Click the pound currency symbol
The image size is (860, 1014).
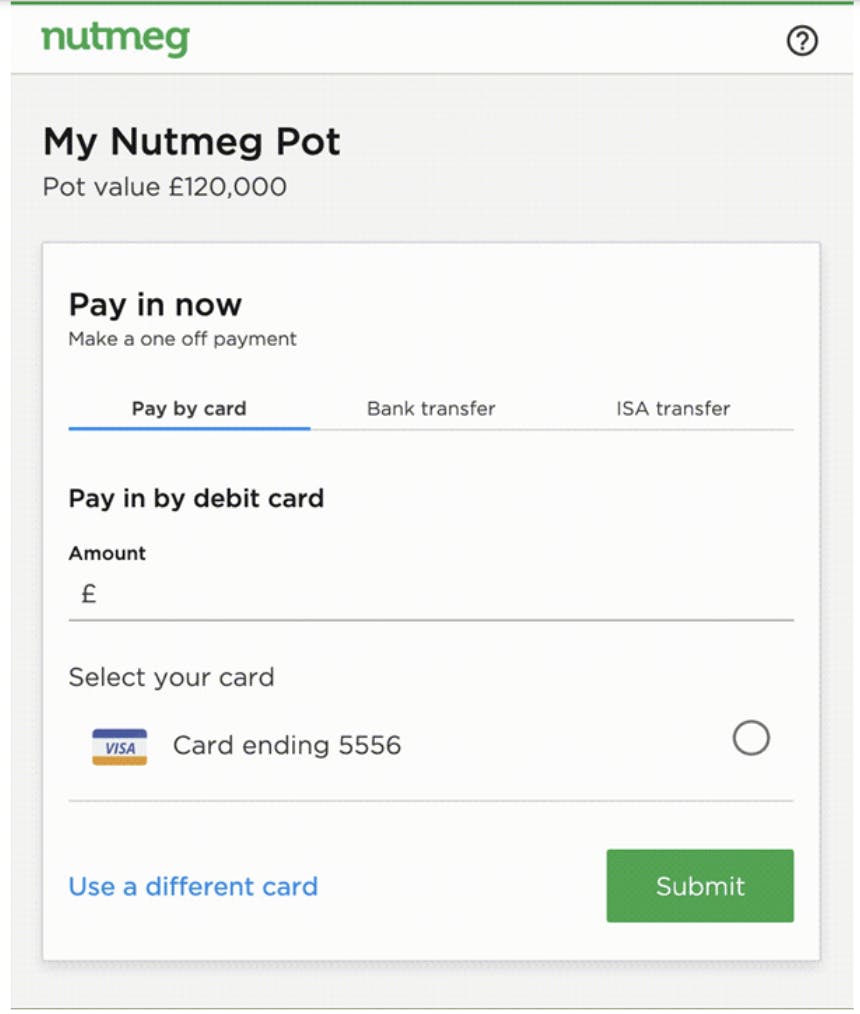89,594
